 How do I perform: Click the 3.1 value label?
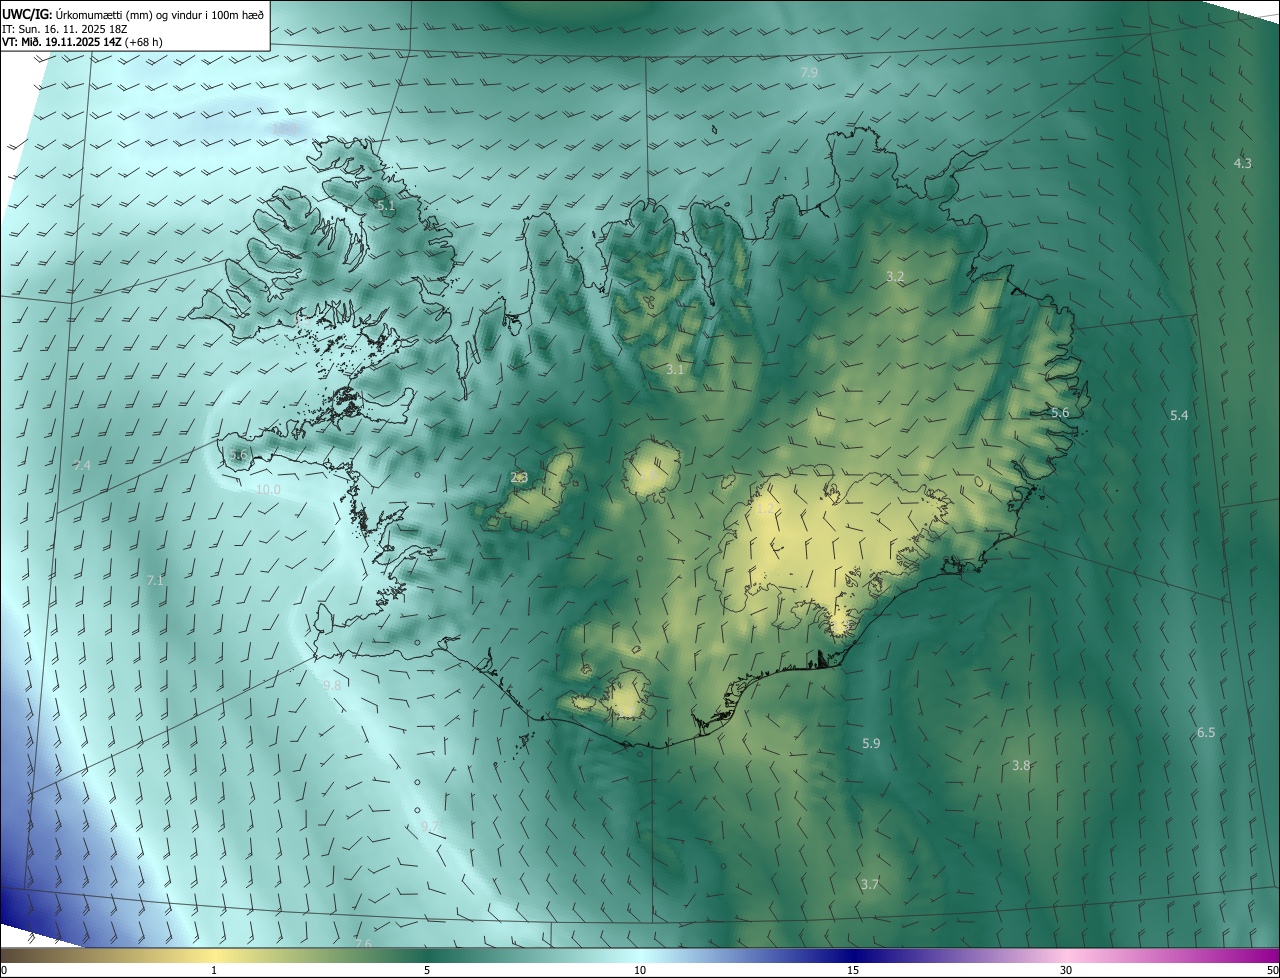coord(675,369)
